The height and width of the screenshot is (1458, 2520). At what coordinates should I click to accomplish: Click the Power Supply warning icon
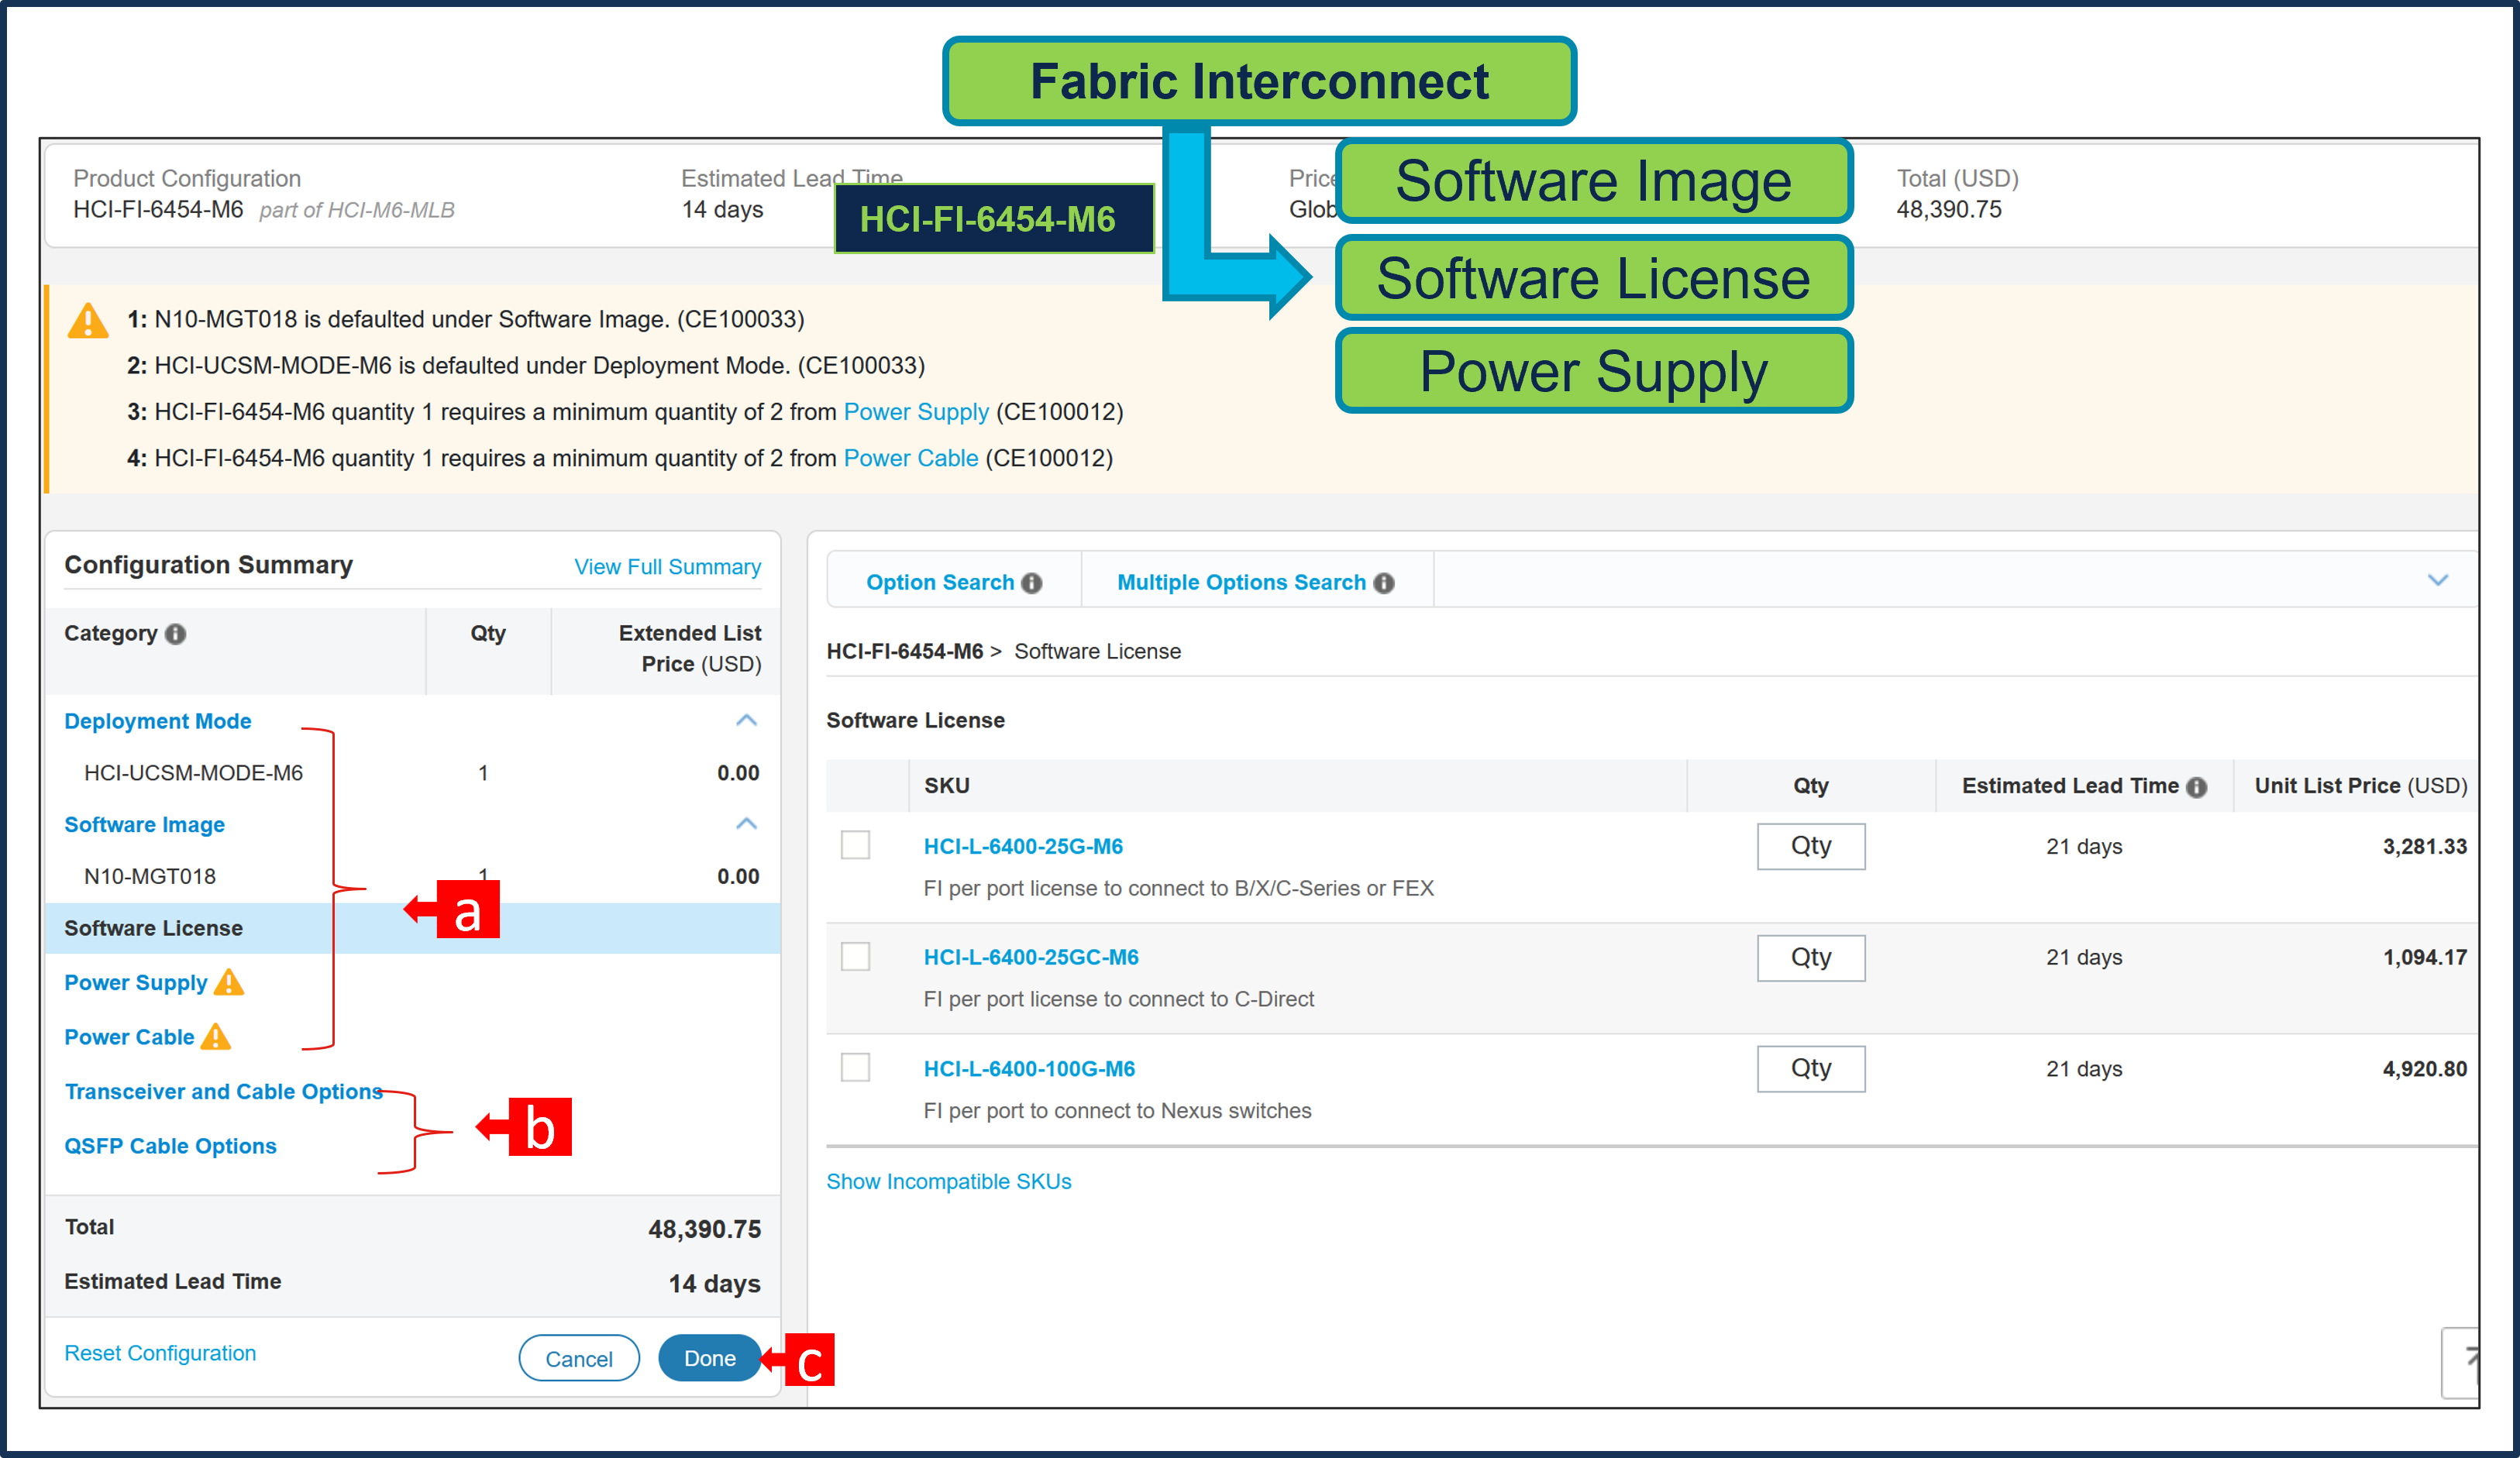[x=229, y=982]
